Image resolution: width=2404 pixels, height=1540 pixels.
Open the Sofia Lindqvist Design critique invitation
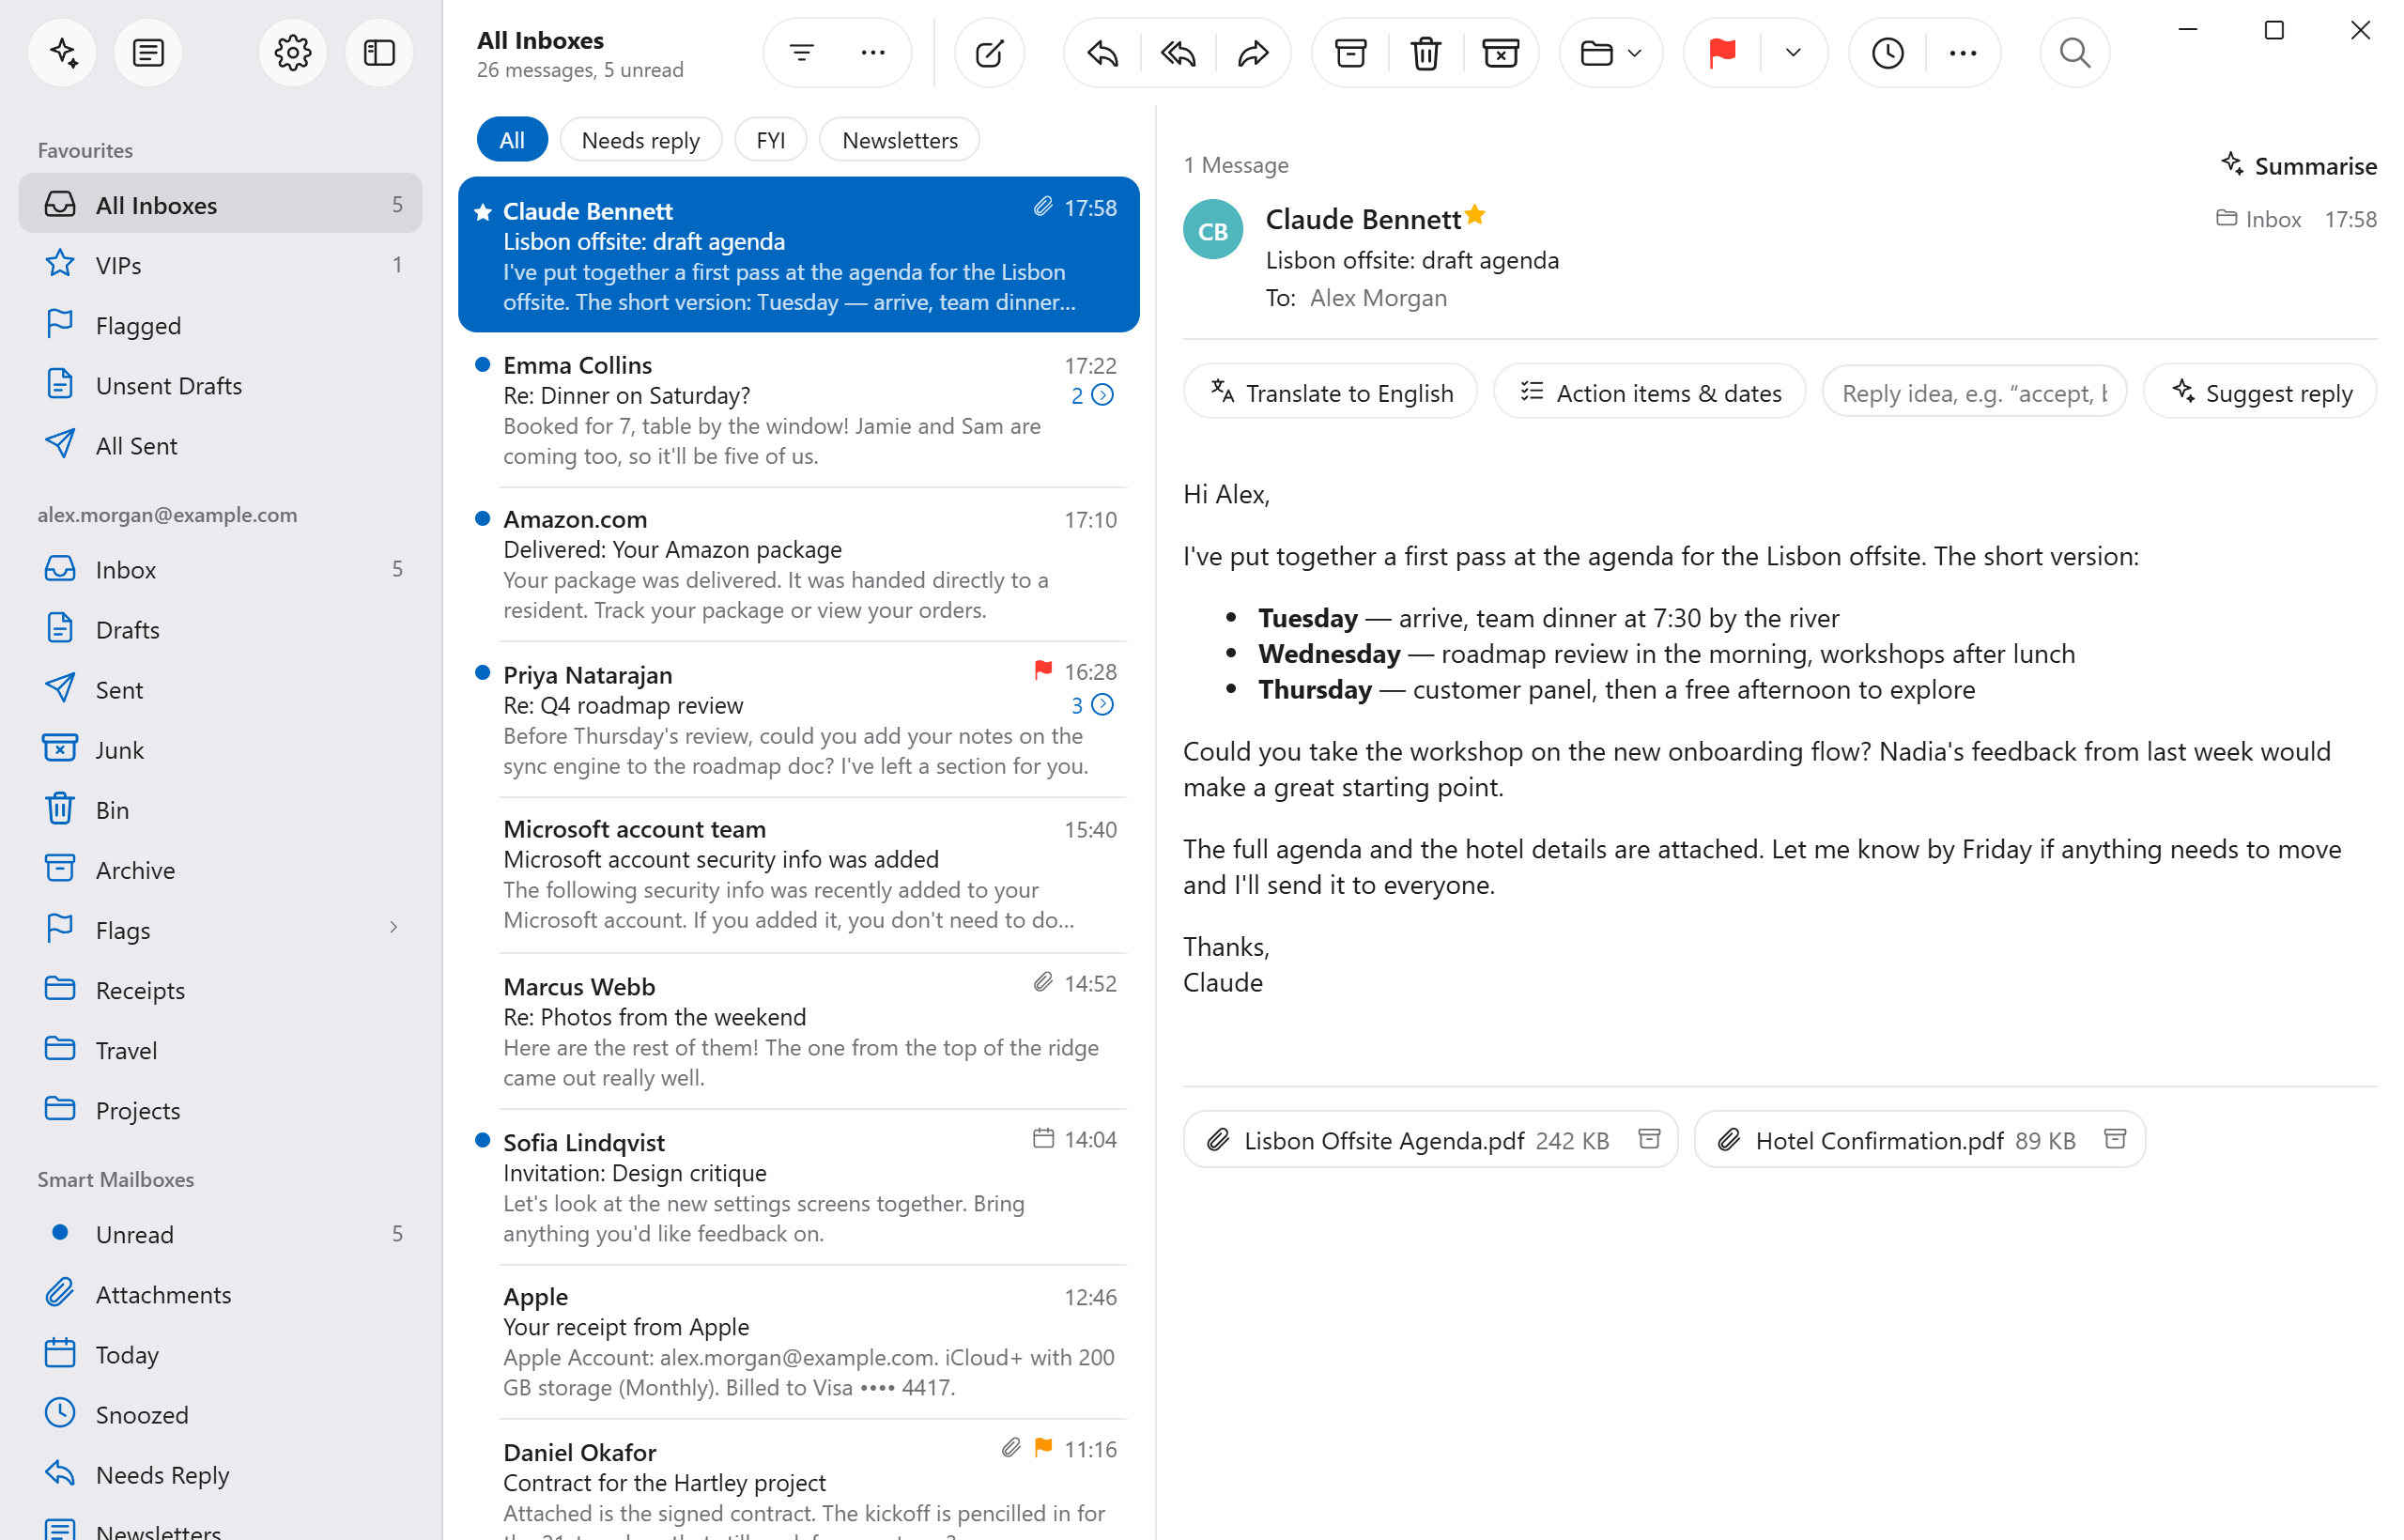798,1187
